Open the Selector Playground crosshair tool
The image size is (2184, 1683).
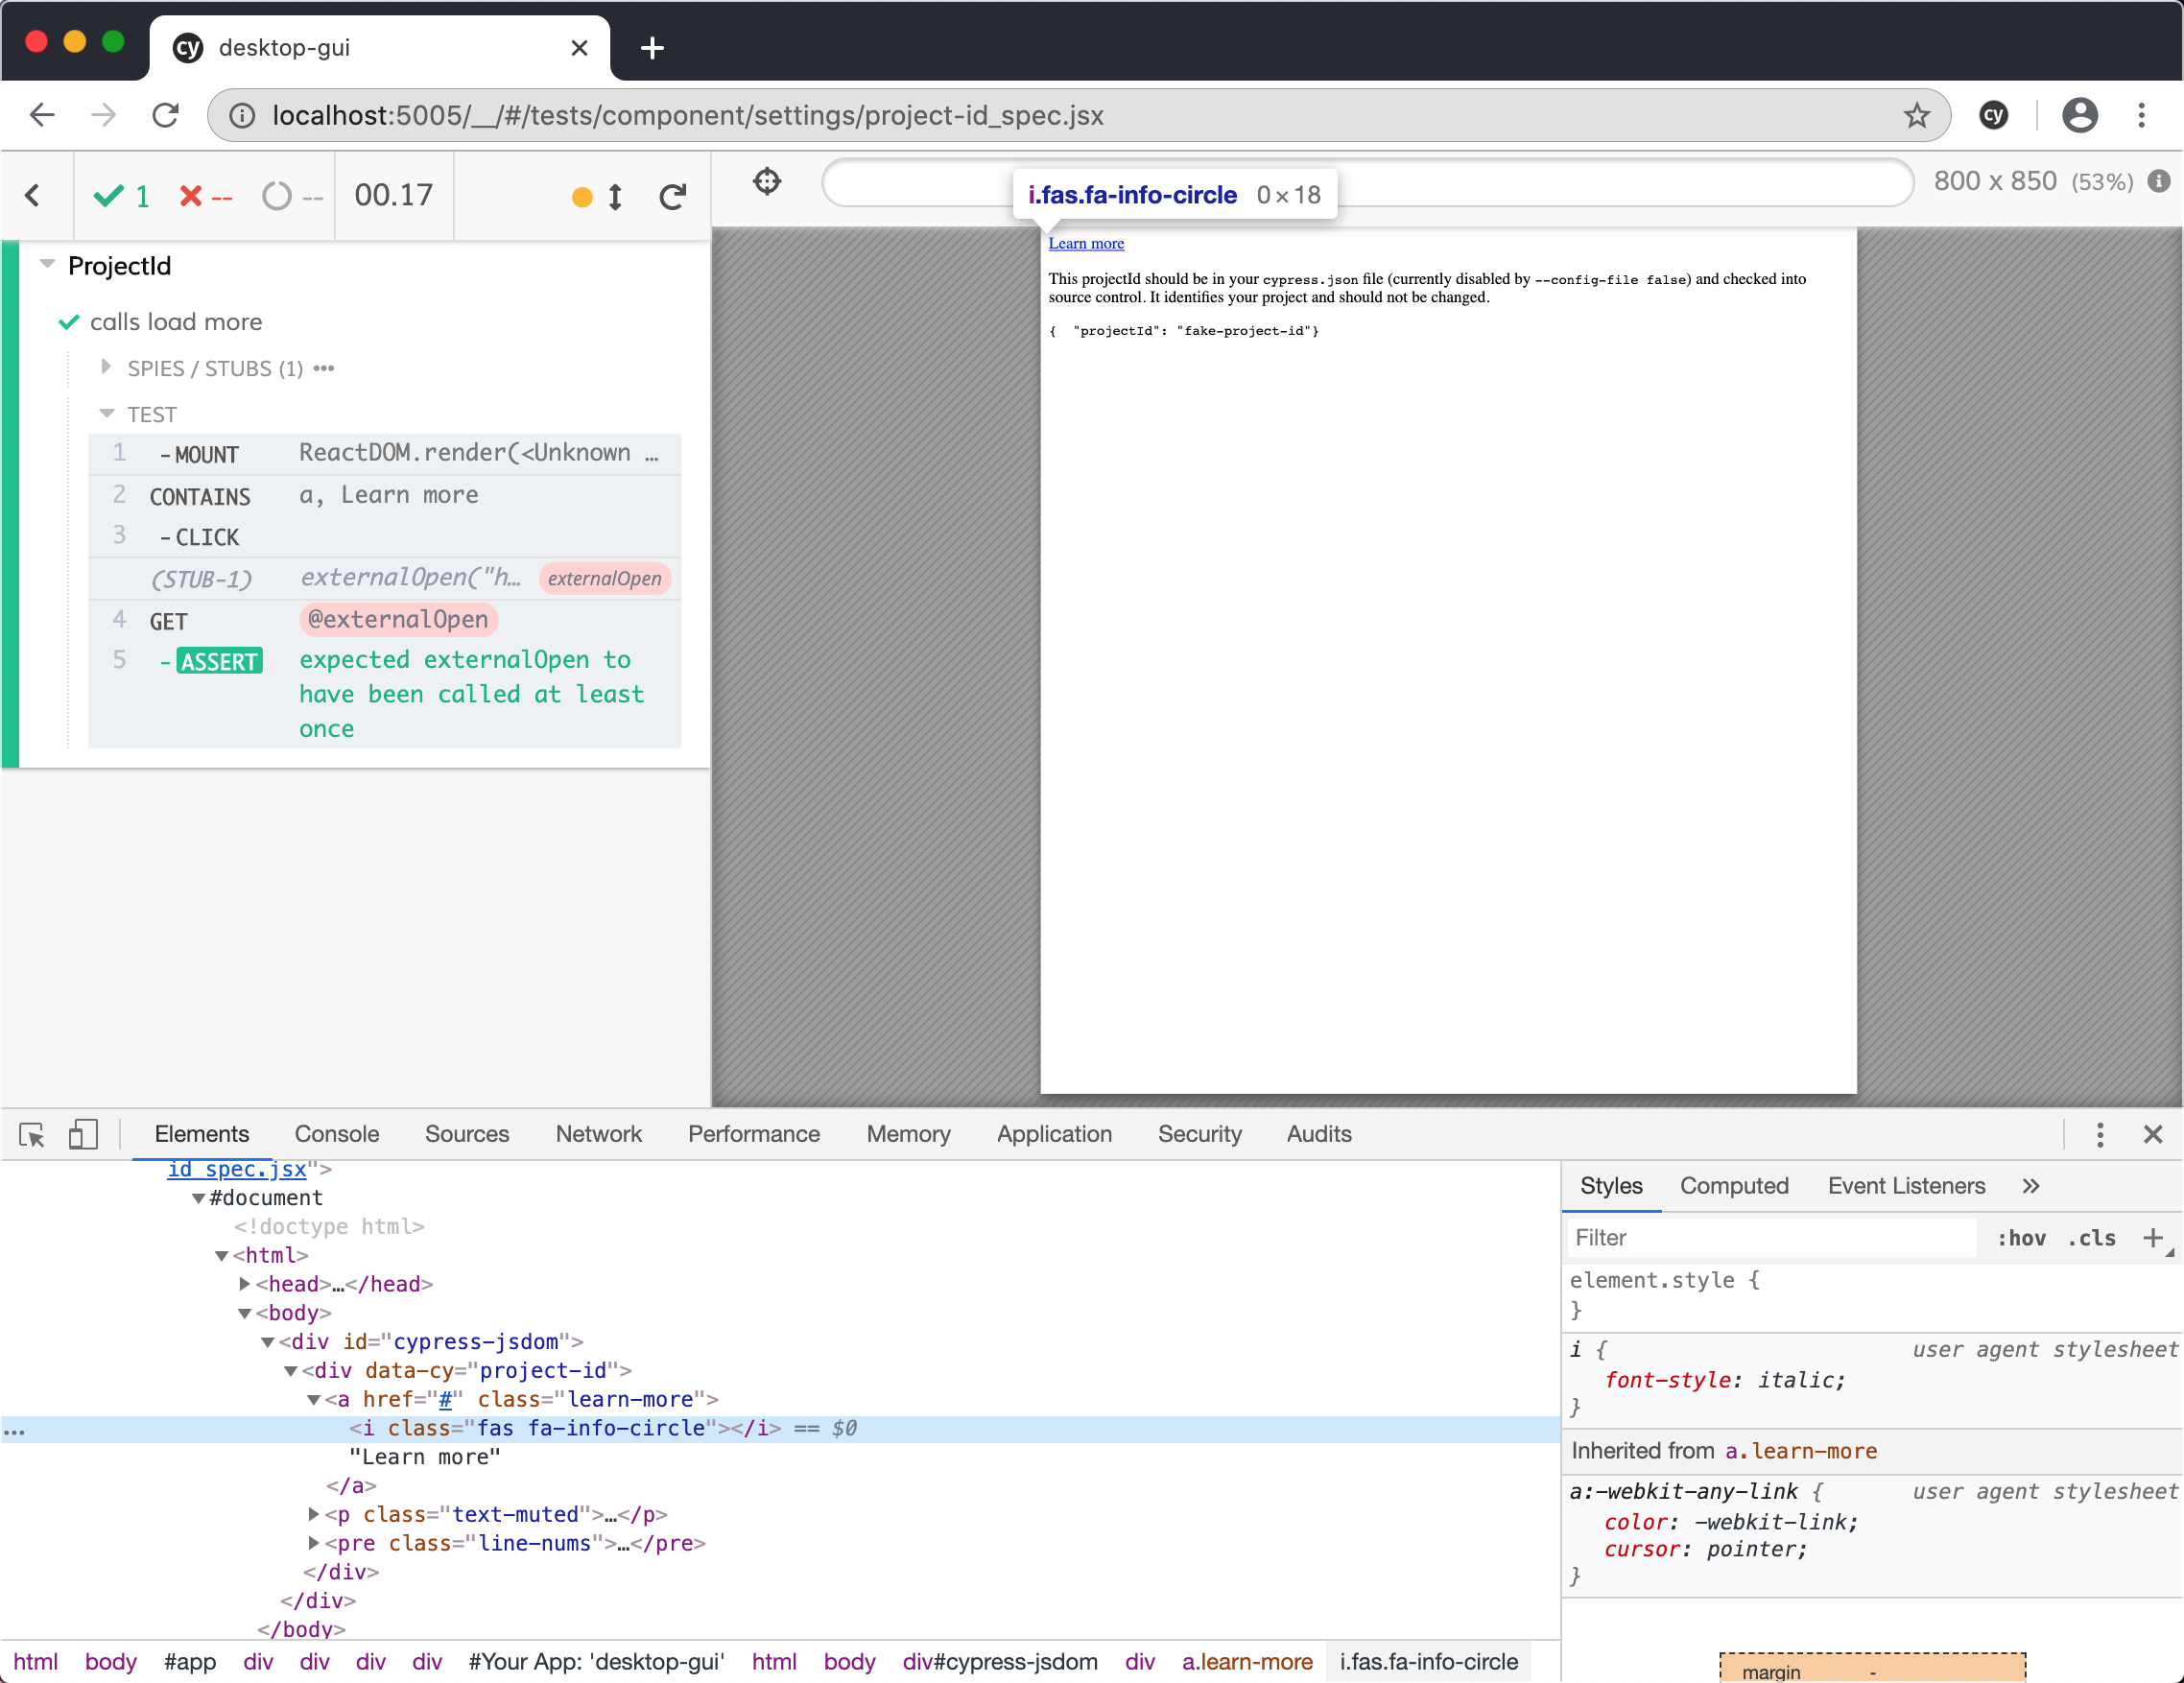coord(767,182)
